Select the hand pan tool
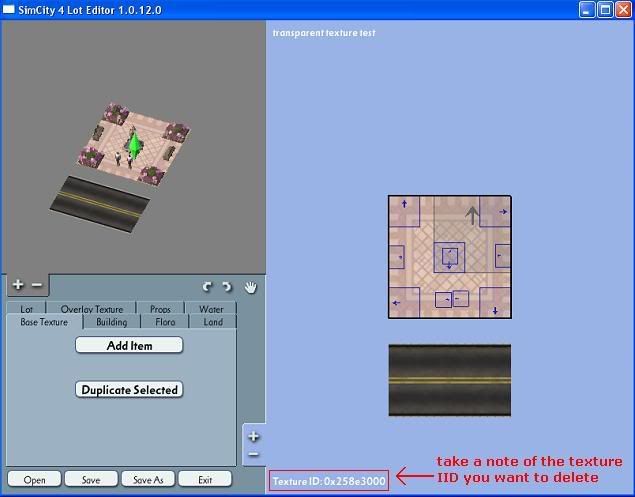The width and height of the screenshot is (635, 497). pos(251,287)
